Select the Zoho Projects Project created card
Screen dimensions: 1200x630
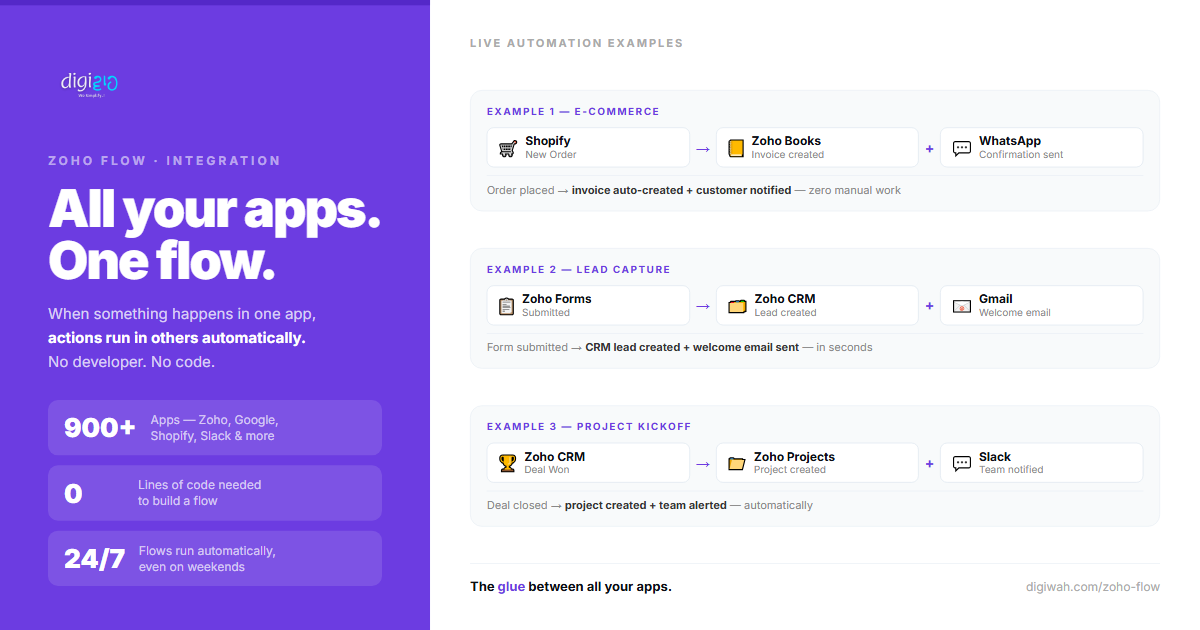click(817, 463)
